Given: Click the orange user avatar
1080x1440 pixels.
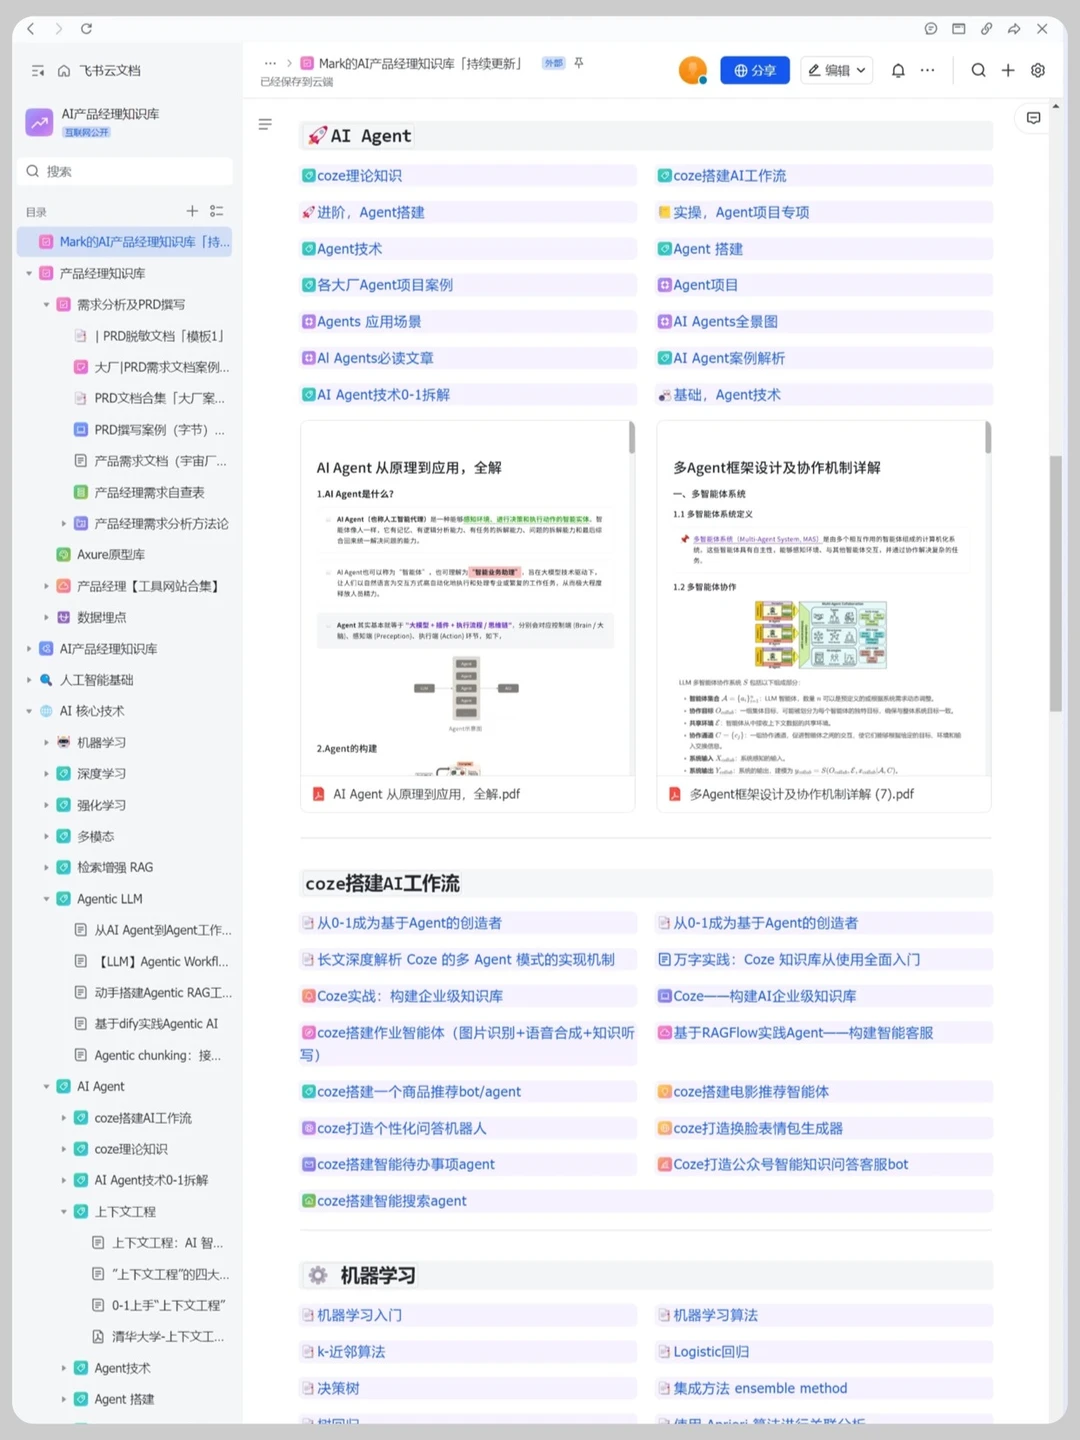Looking at the screenshot, I should (692, 70).
